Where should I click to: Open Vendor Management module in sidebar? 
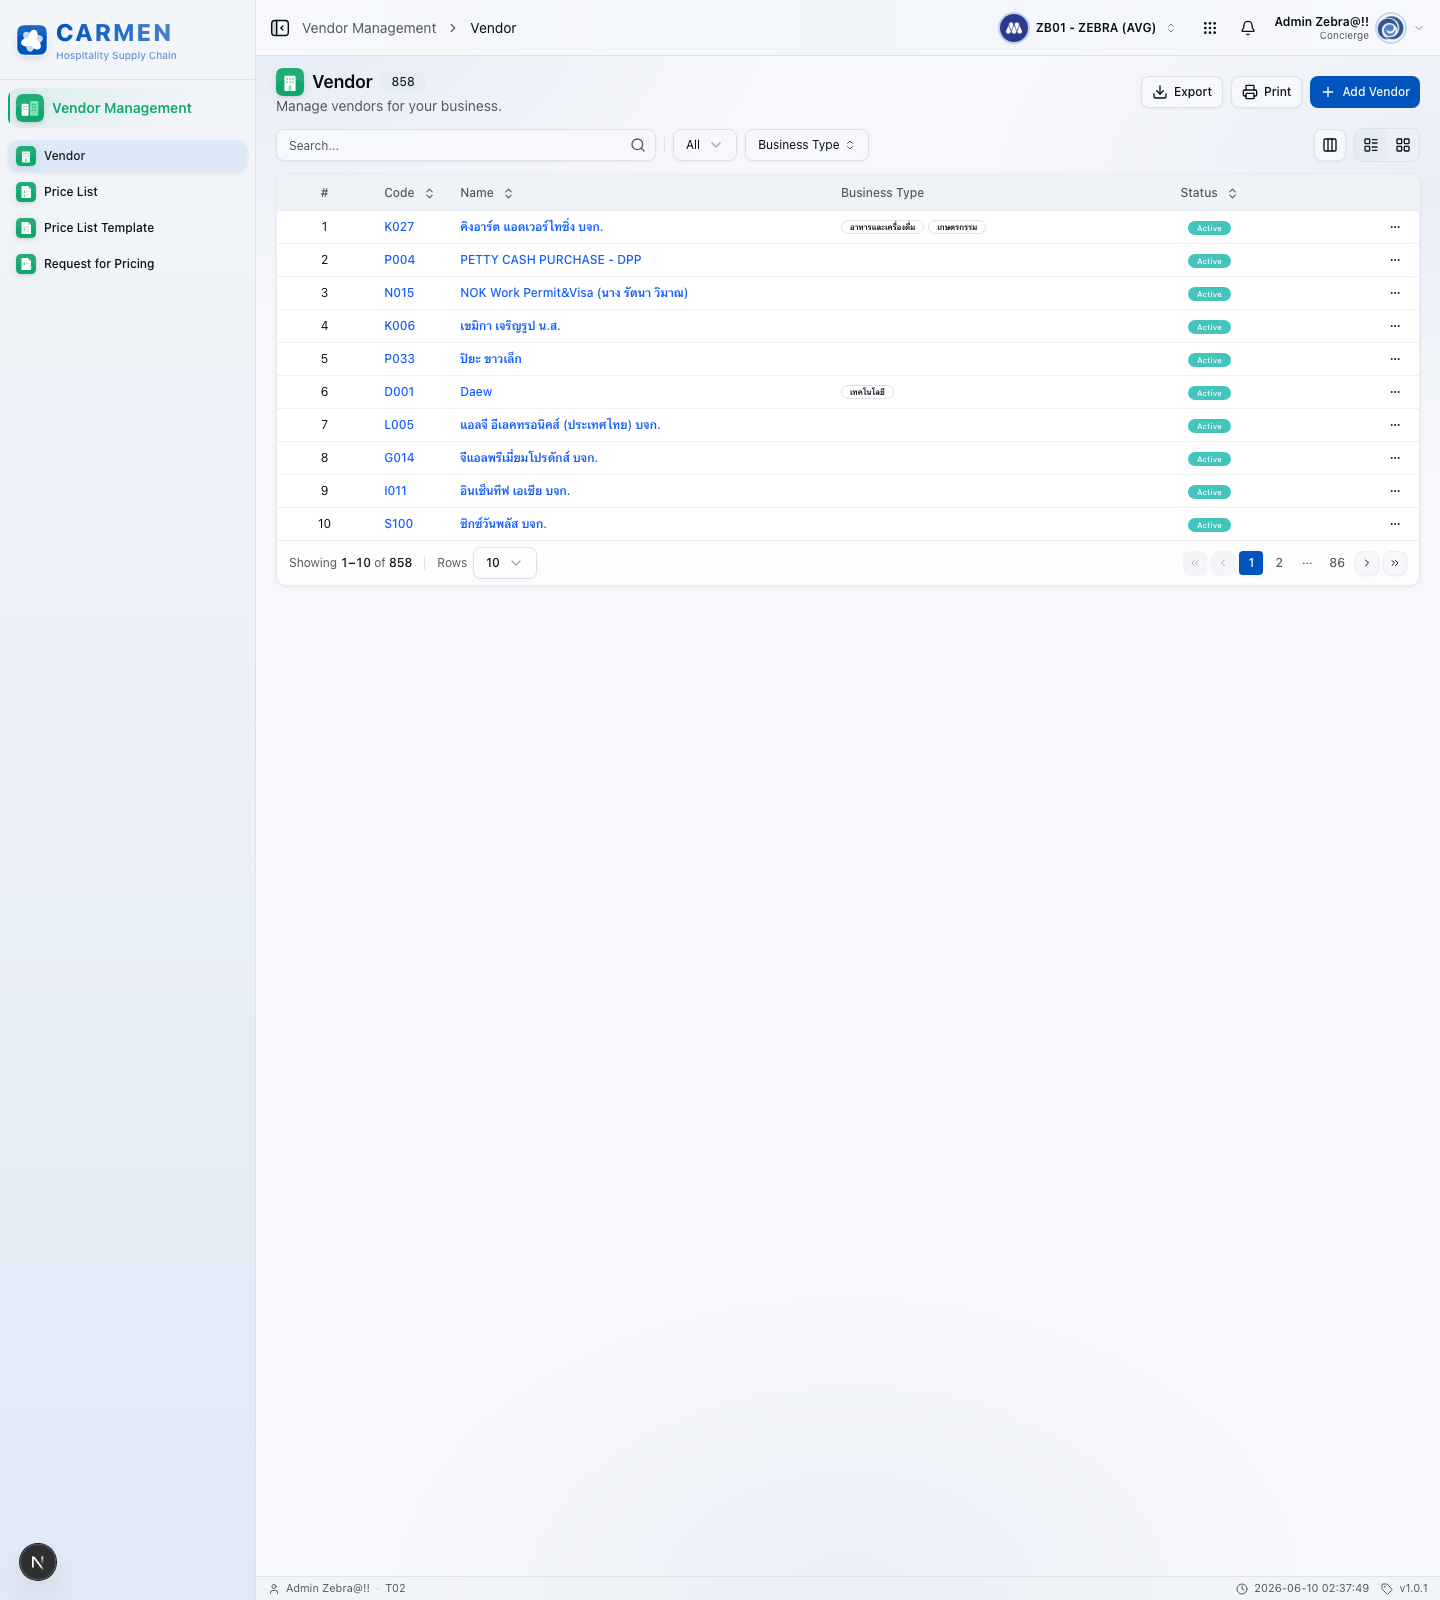click(127, 108)
